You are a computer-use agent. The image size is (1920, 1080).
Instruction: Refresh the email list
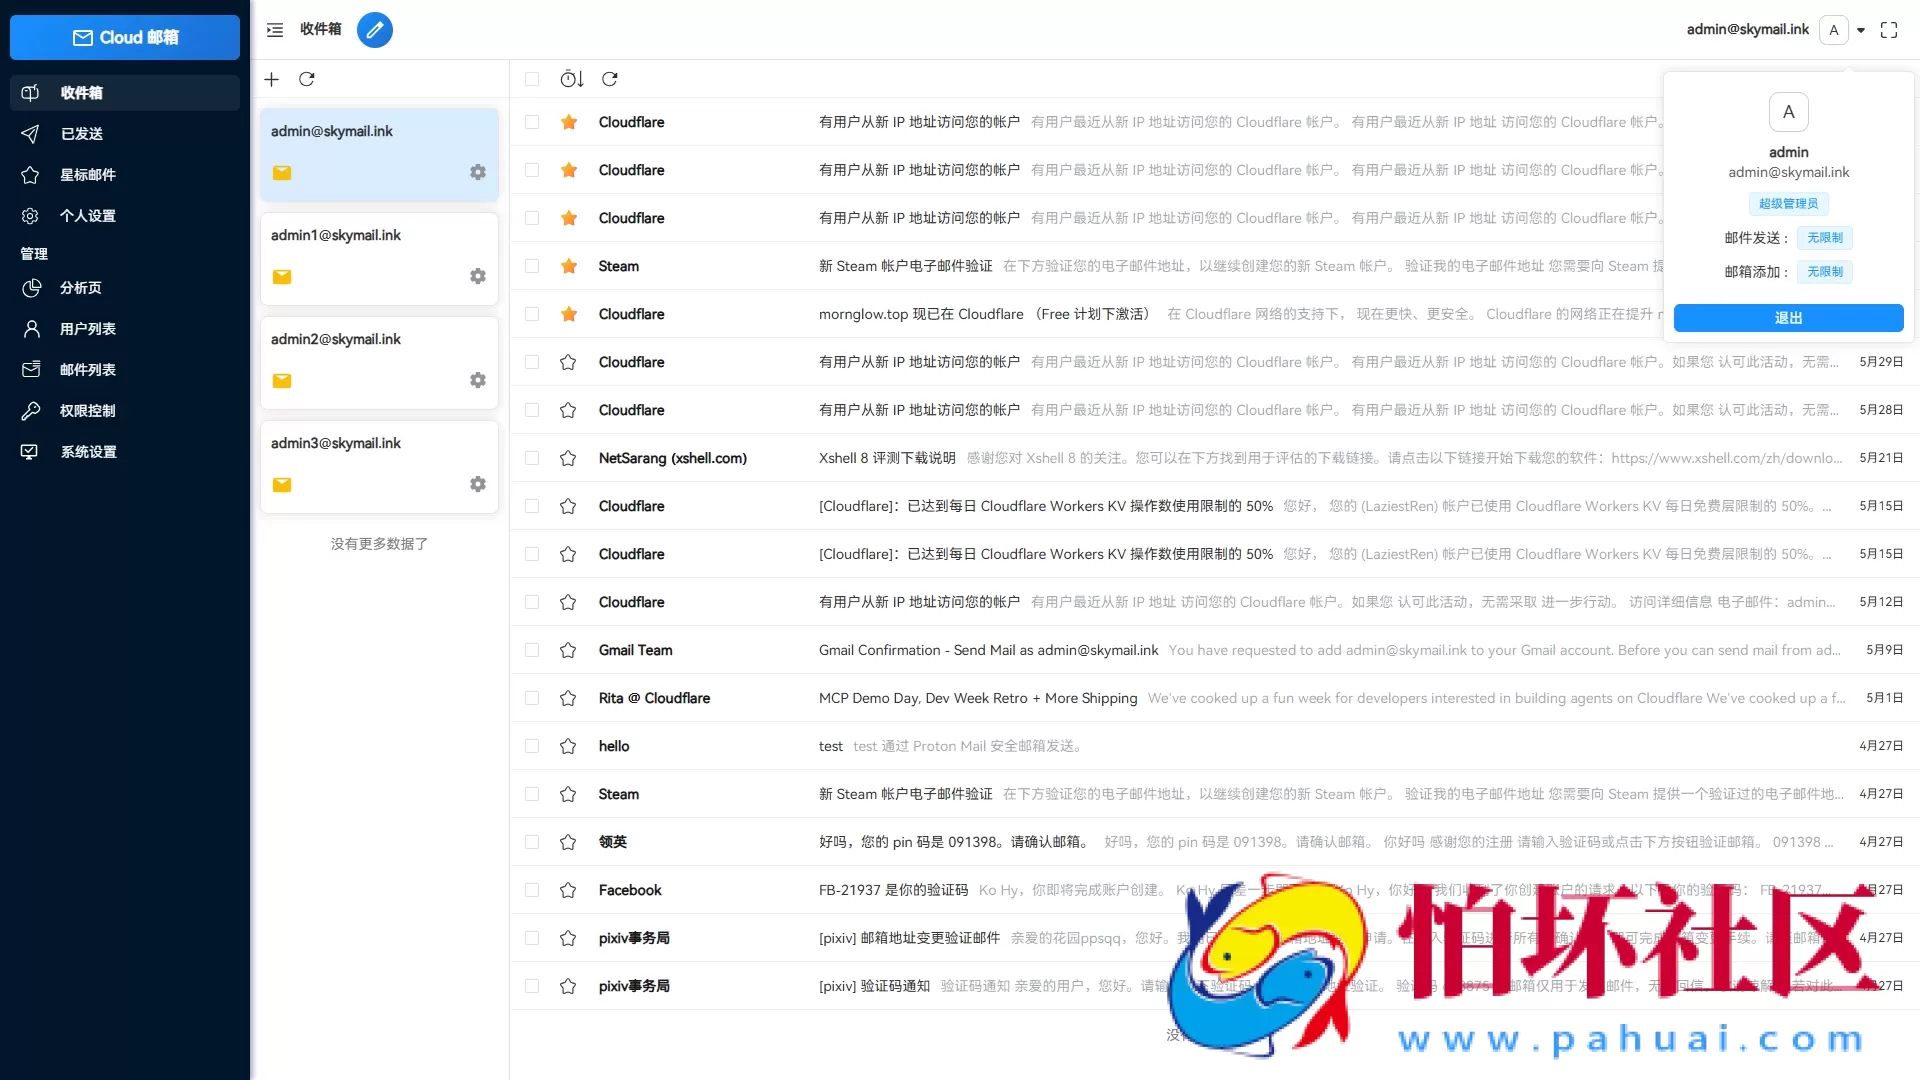[x=610, y=79]
